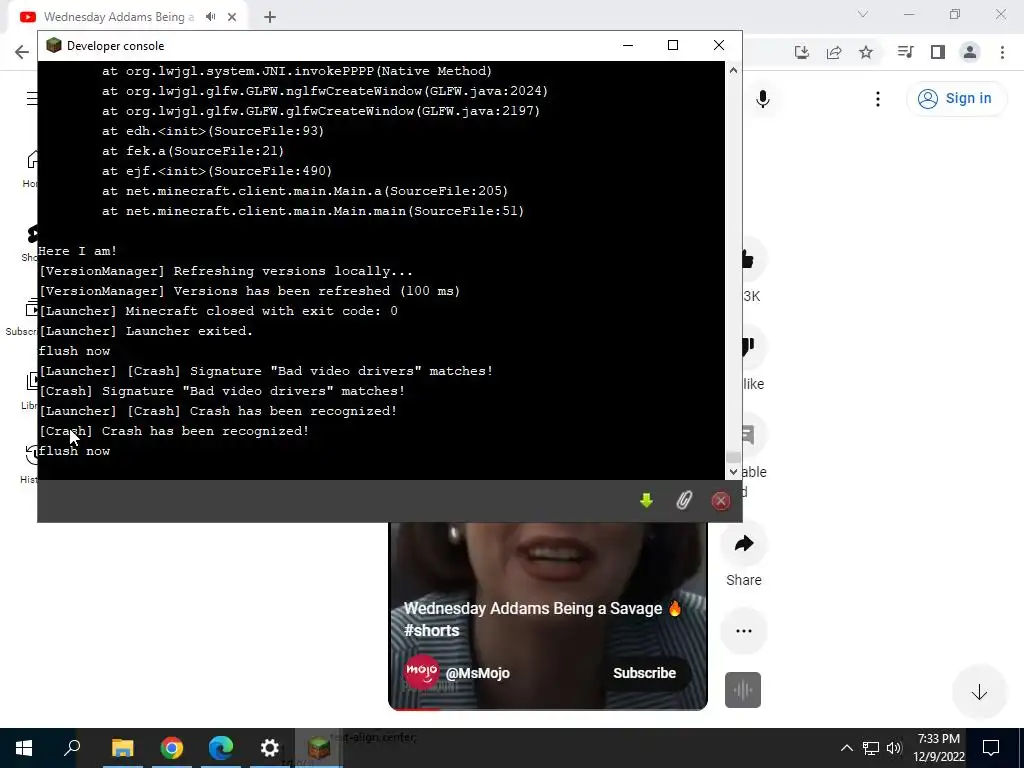The height and width of the screenshot is (768, 1024).
Task: Click the '[Launcher] Launcher exited.' line
Action: 146,331
